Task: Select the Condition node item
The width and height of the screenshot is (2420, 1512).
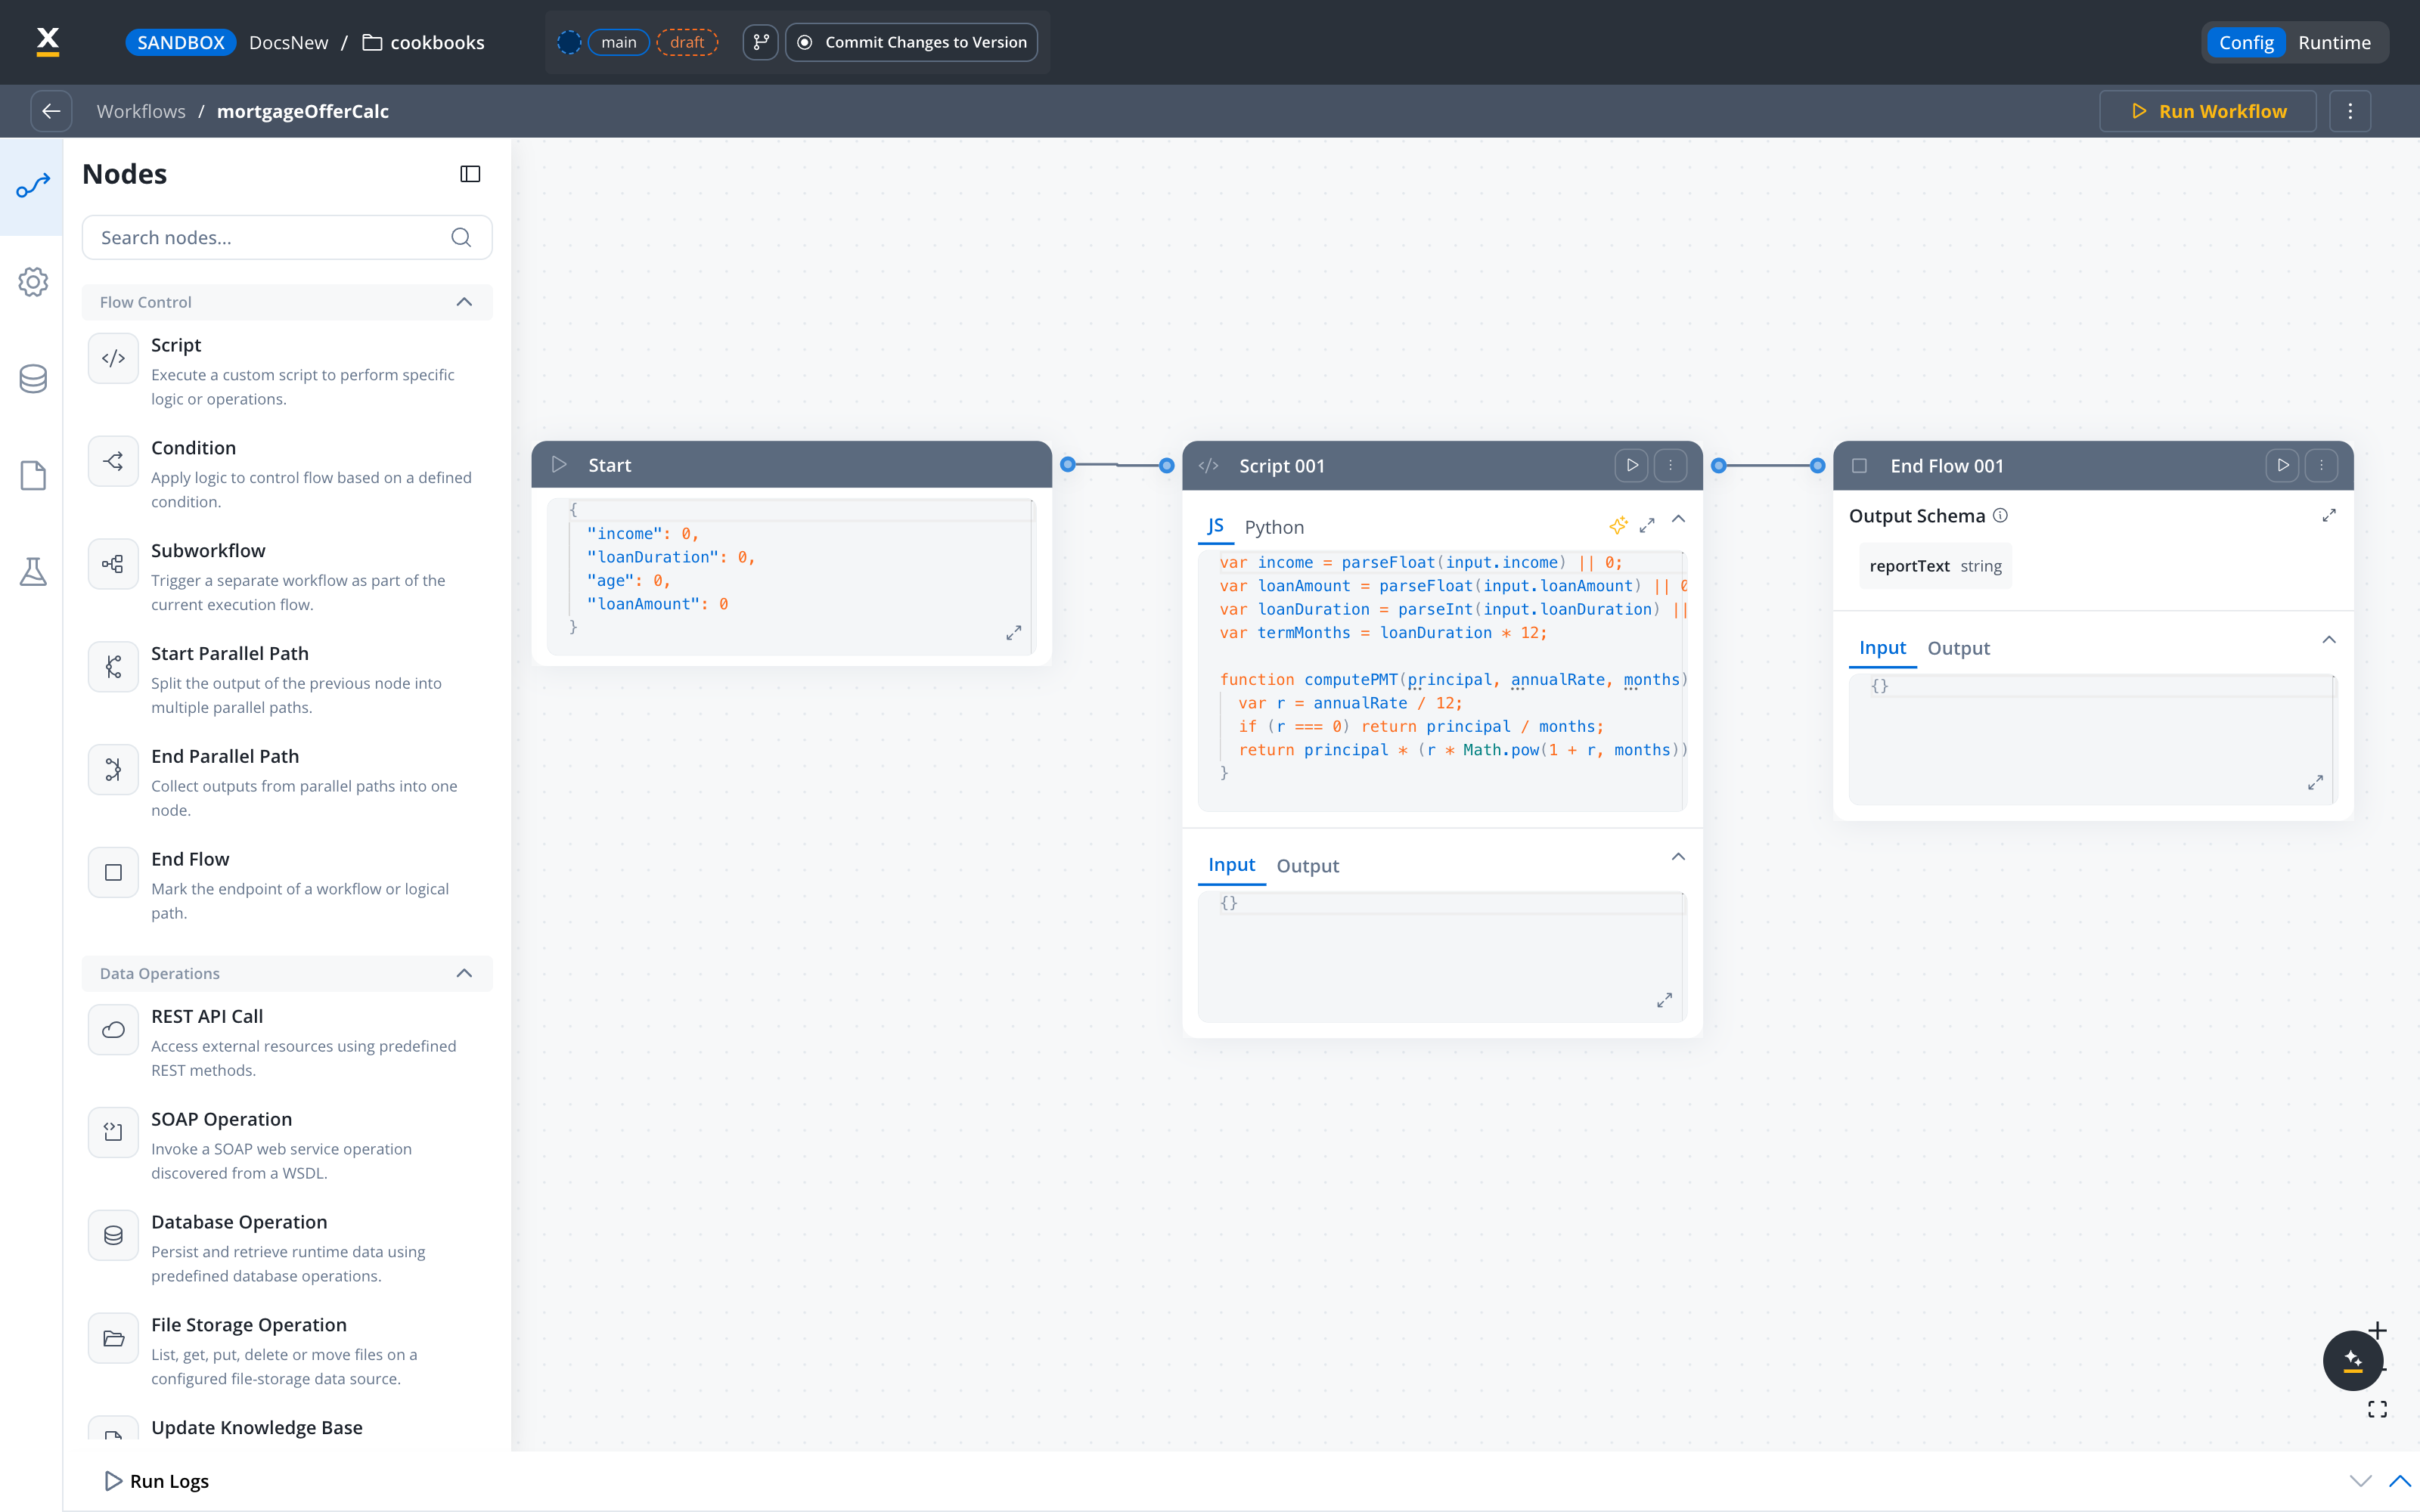Action: tap(287, 474)
